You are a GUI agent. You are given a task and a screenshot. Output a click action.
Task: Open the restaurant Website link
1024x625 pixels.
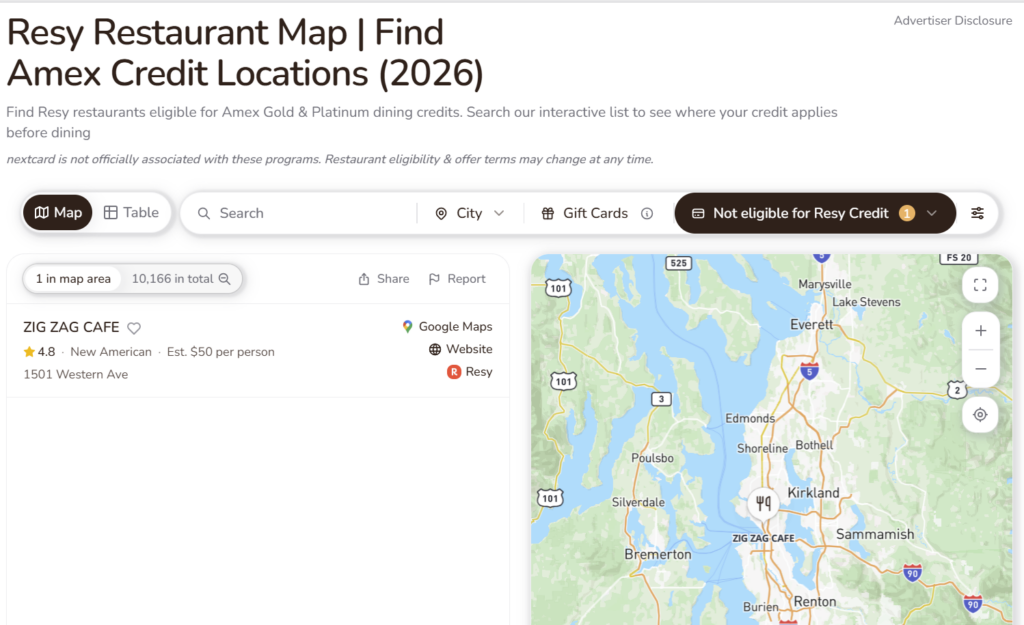pyautogui.click(x=460, y=349)
